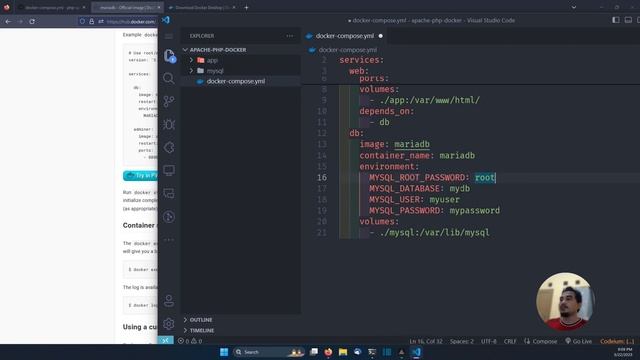Image resolution: width=640 pixels, height=360 pixels.
Task: Click the mariadb image value on line 13
Action: [x=412, y=144]
